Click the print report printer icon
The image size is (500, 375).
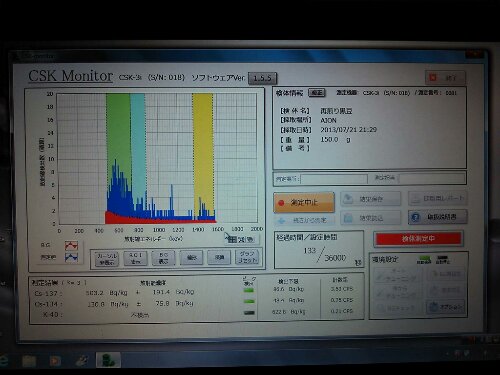coord(416,199)
